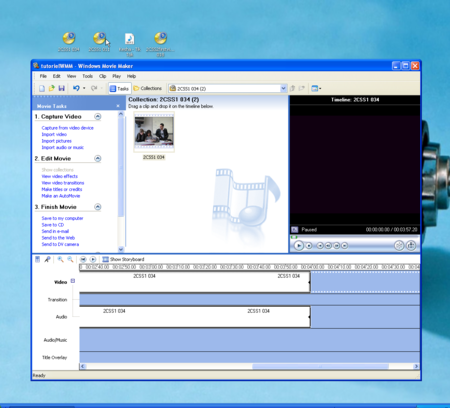Click Capture from video device link
Screen dimensions: 450x408
67,128
